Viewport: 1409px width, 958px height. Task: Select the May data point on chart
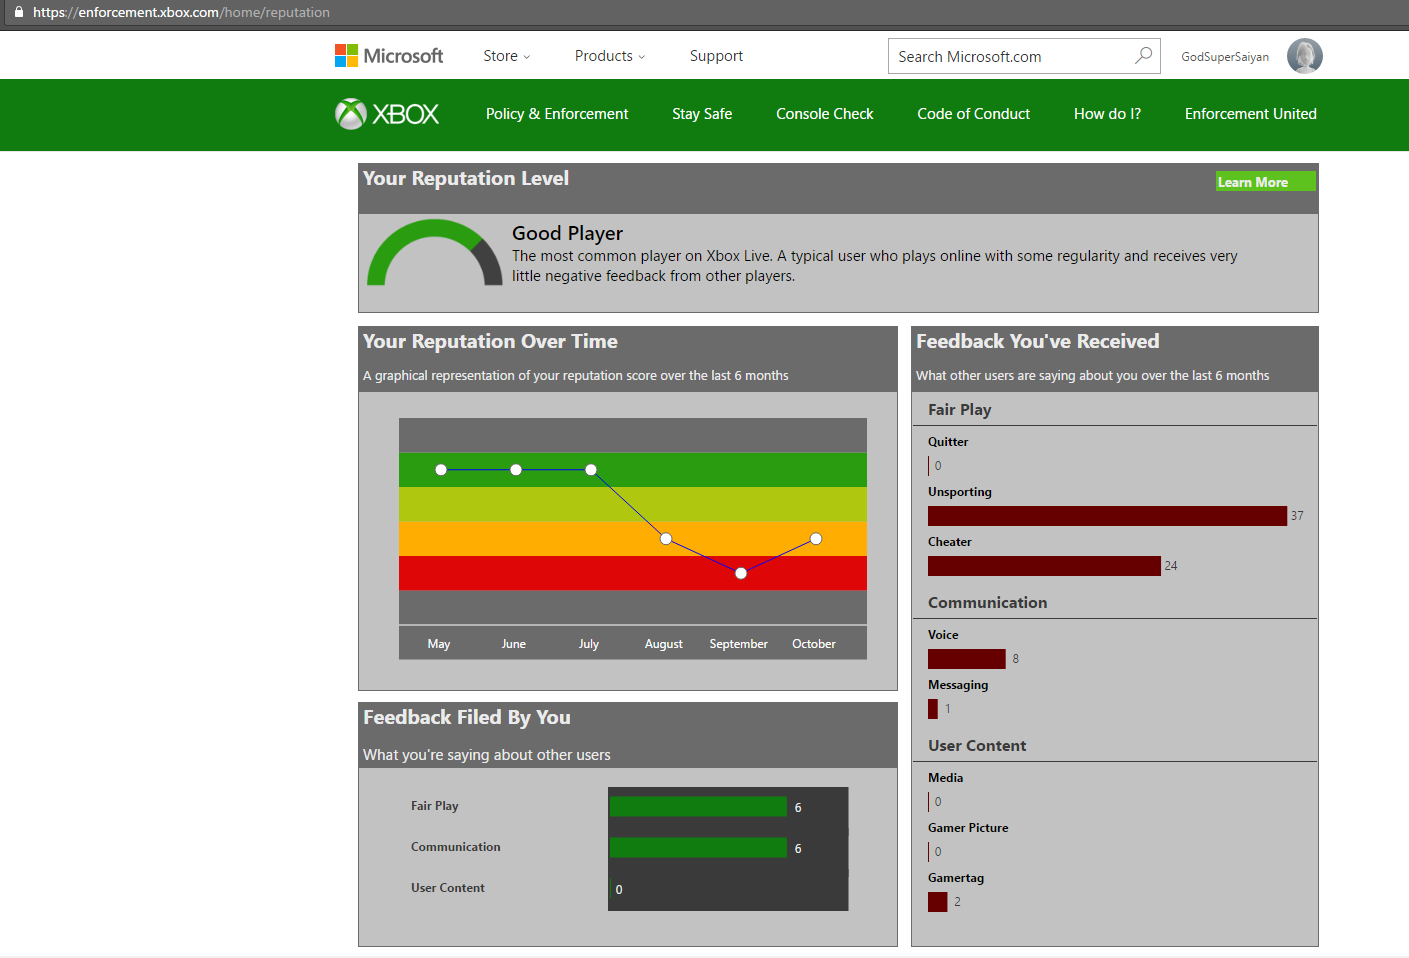tap(441, 470)
